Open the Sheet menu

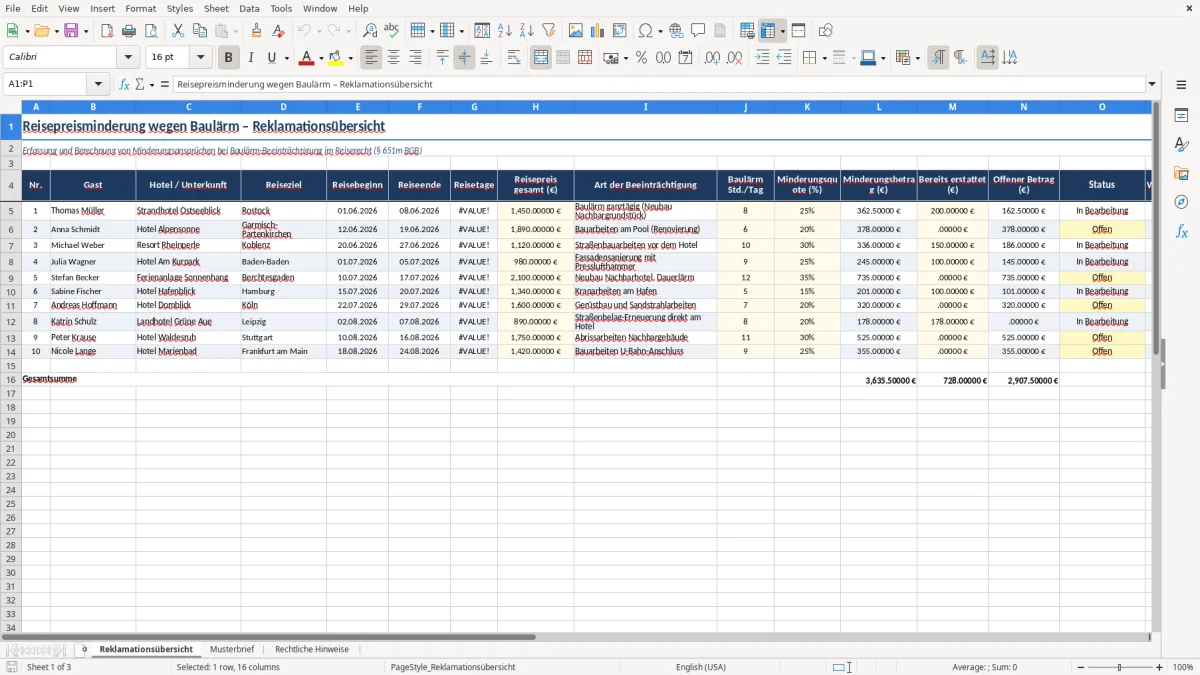tap(216, 8)
